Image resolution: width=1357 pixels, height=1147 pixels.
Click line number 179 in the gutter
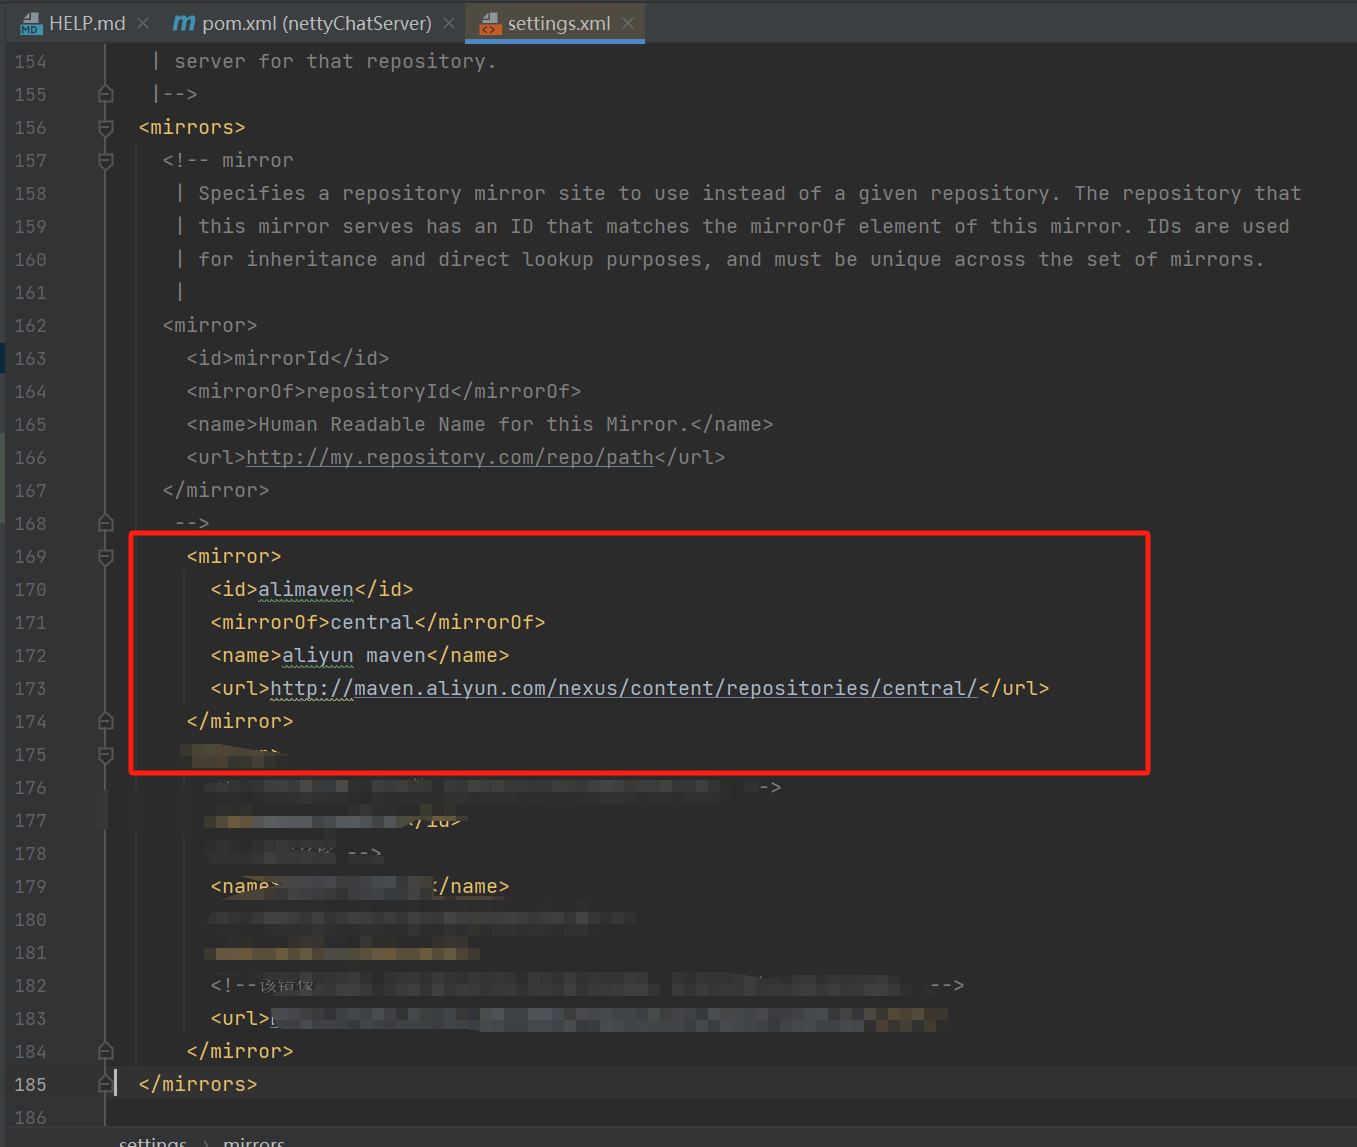coord(30,886)
